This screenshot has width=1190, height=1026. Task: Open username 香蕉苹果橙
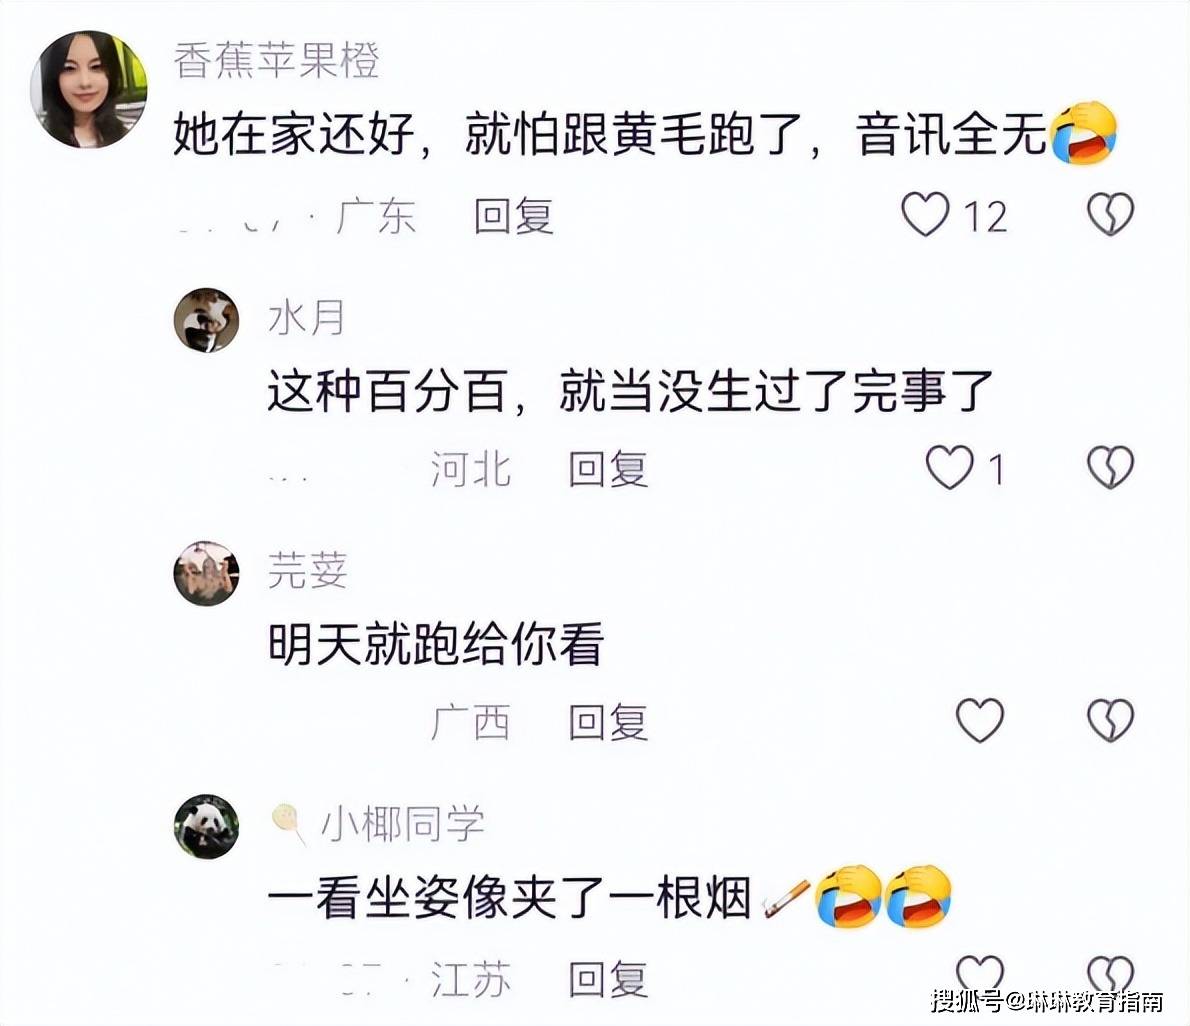(276, 61)
